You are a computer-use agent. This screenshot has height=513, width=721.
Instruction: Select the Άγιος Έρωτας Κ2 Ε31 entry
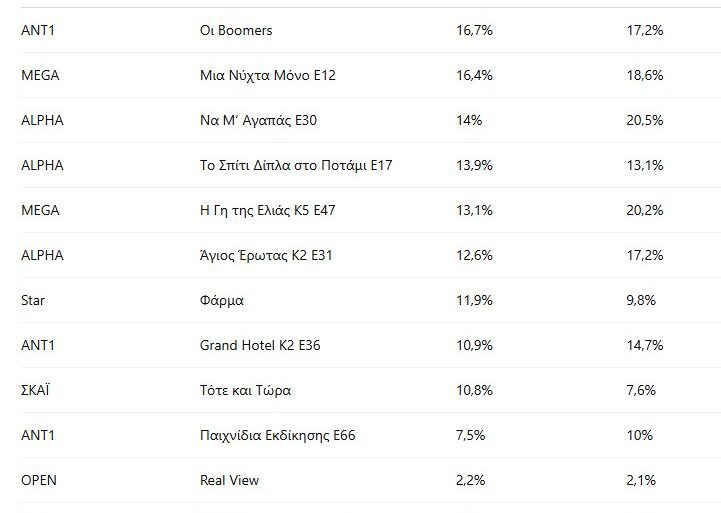(266, 255)
